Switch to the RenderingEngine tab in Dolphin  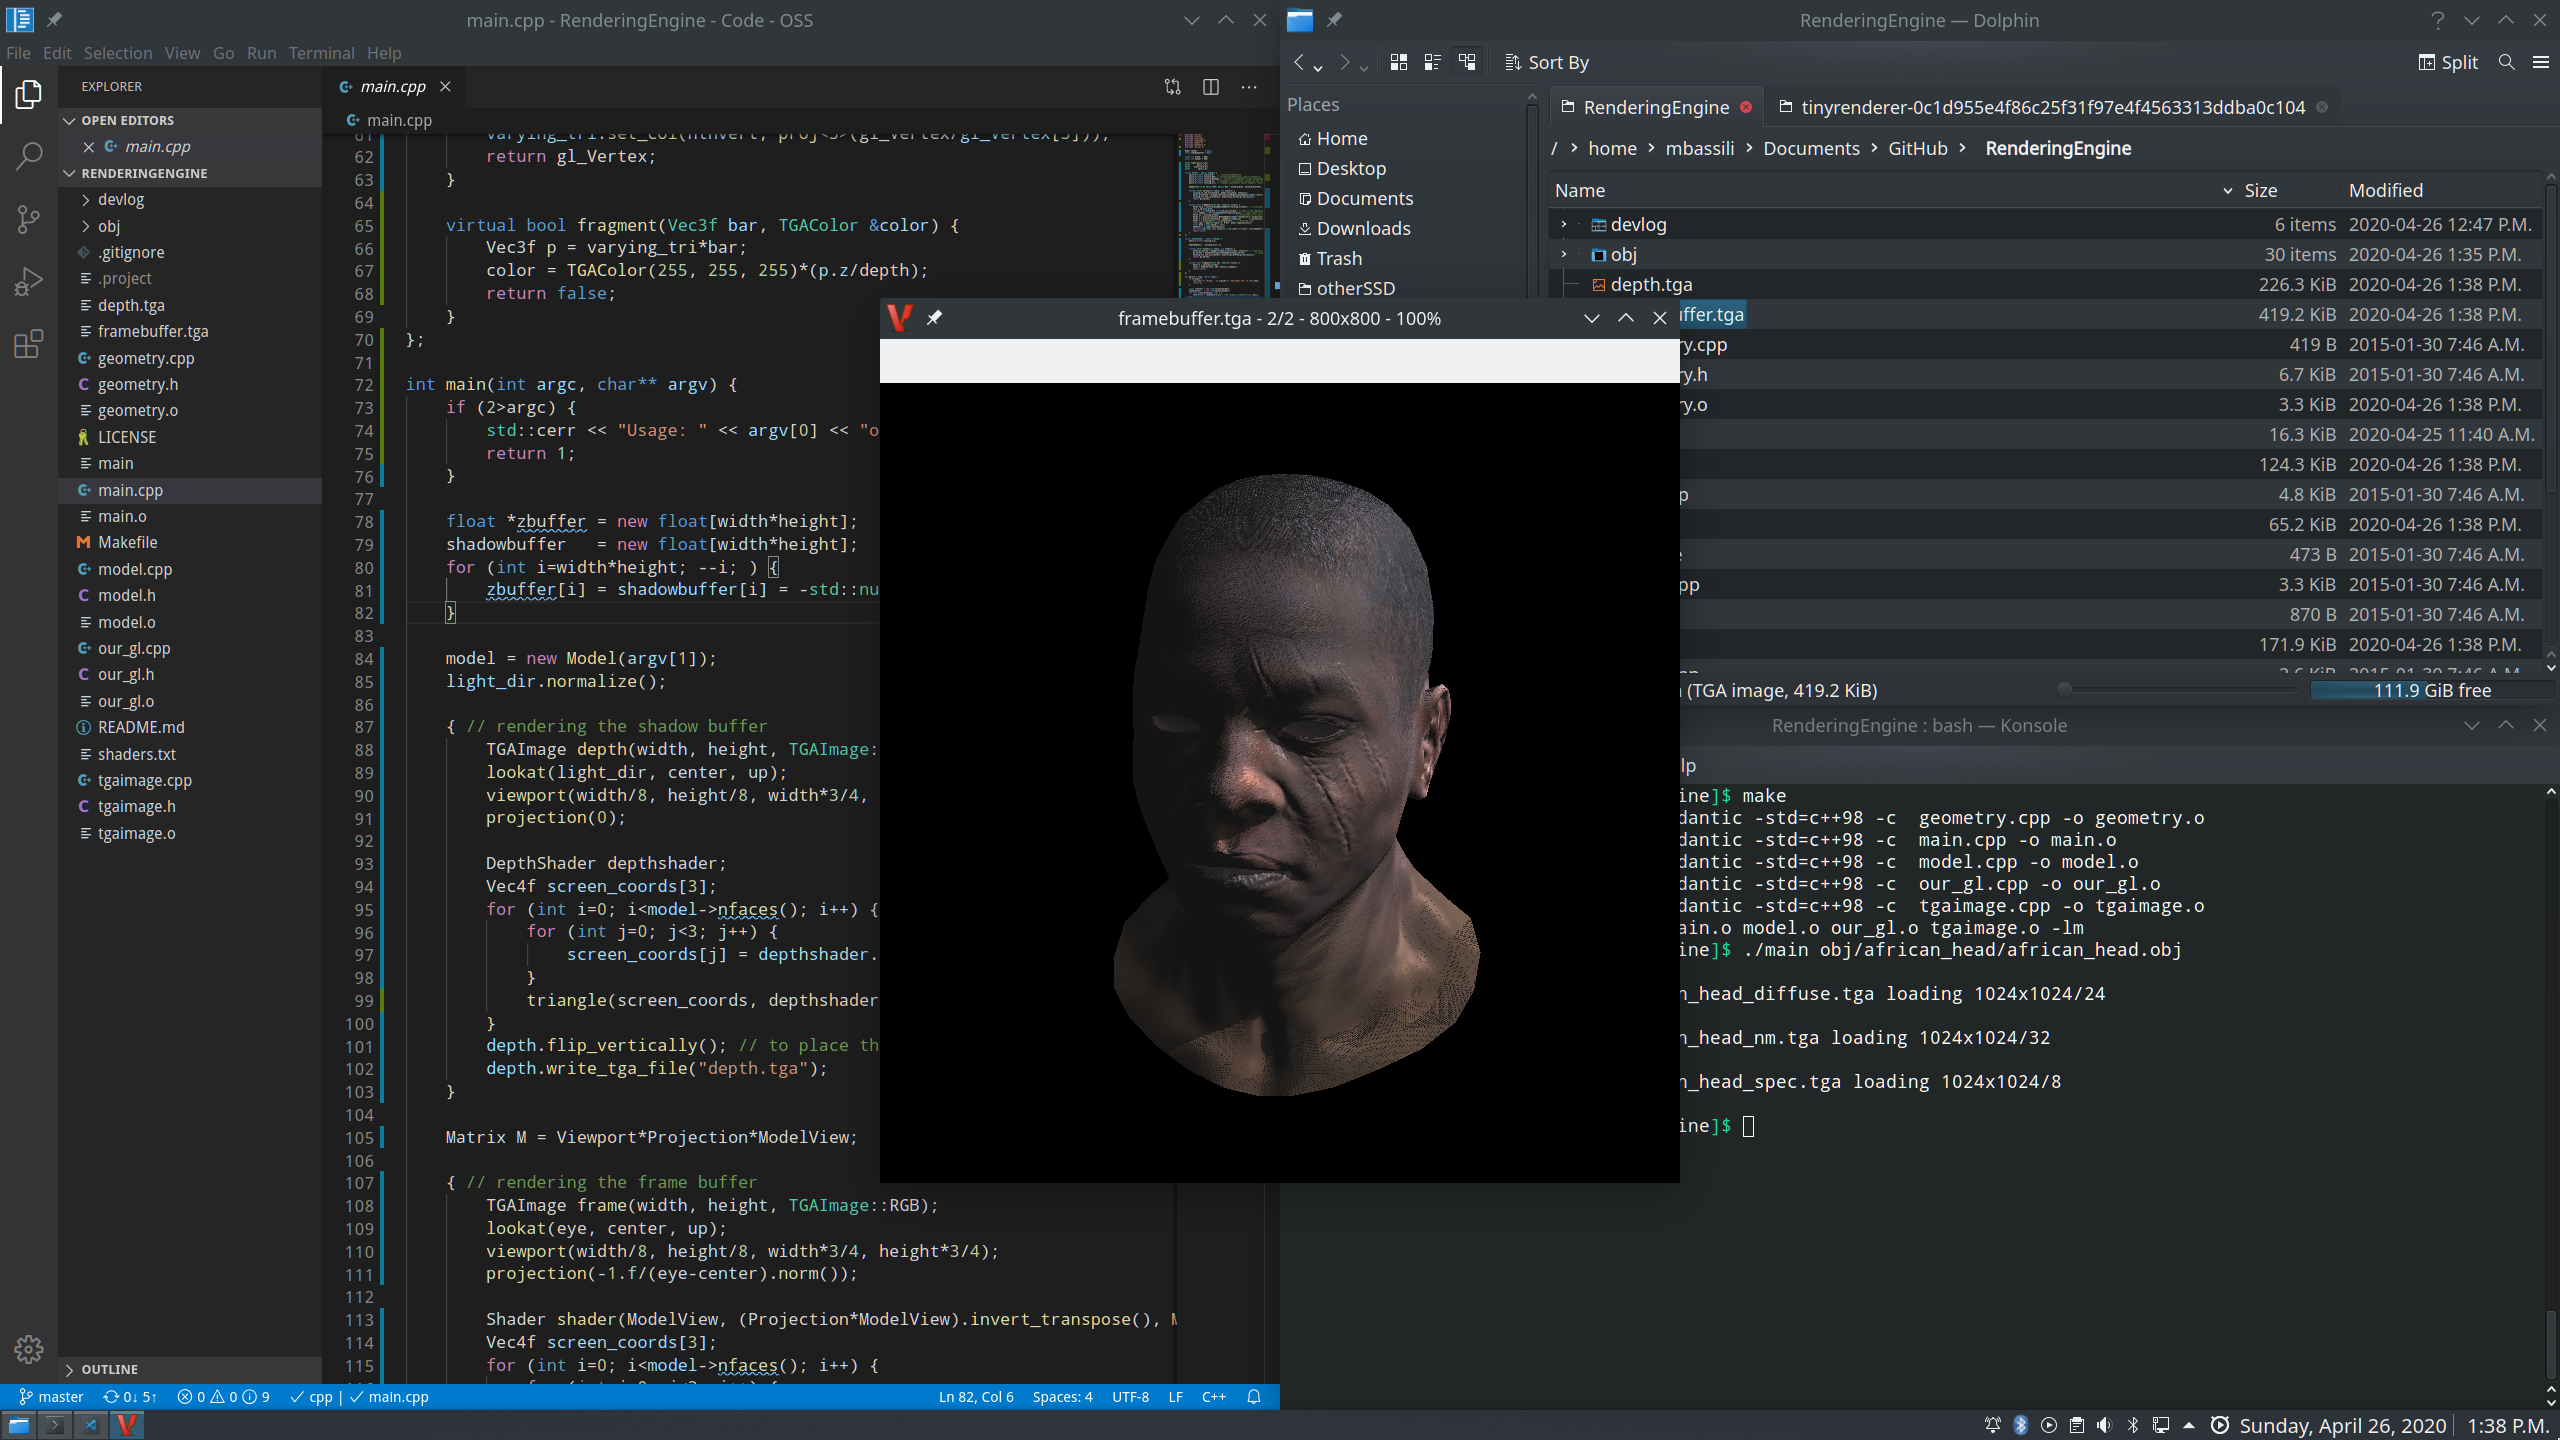(1656, 107)
